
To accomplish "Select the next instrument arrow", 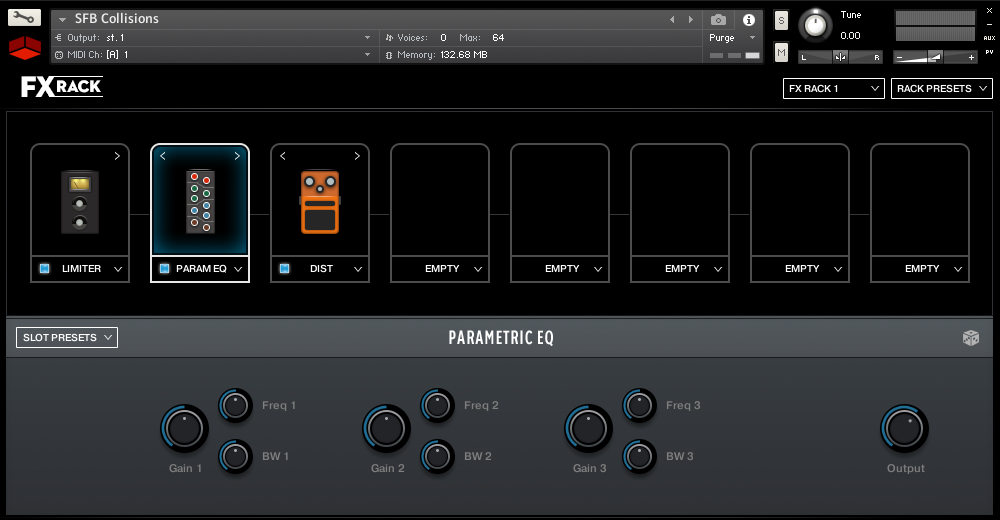I will click(691, 20).
